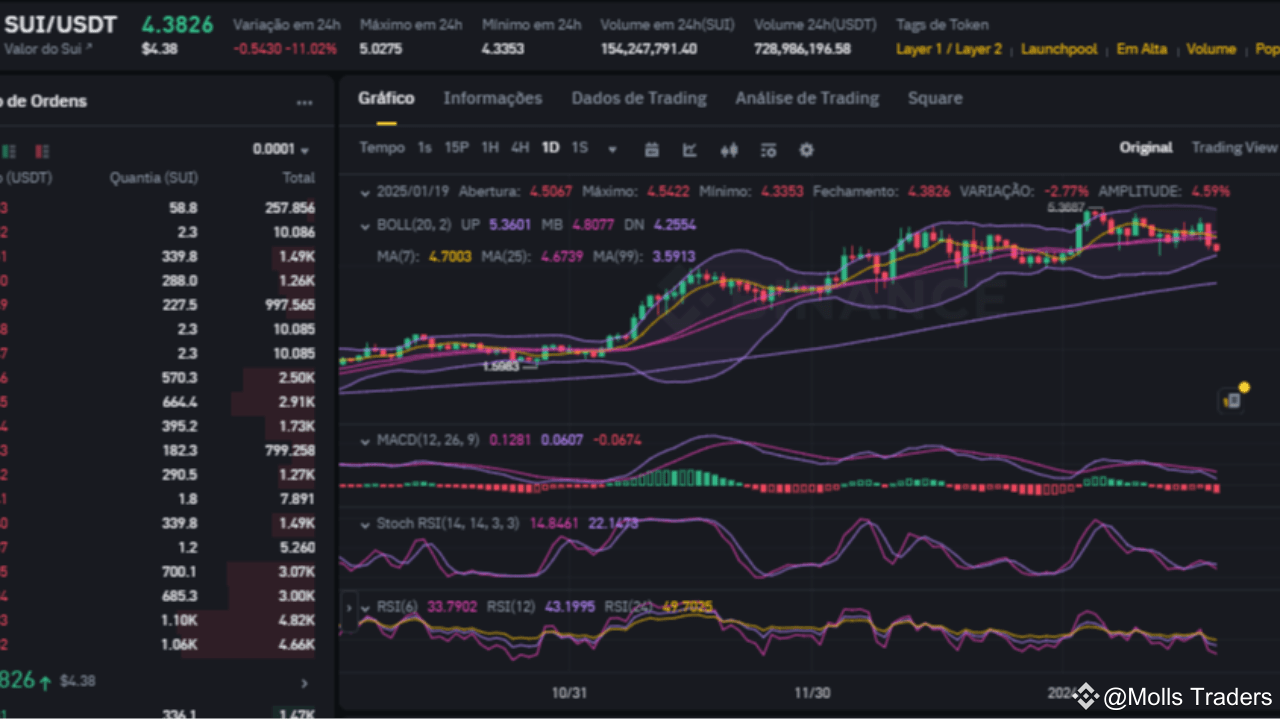Open order book precision 0.0001 dropdown

tap(281, 149)
